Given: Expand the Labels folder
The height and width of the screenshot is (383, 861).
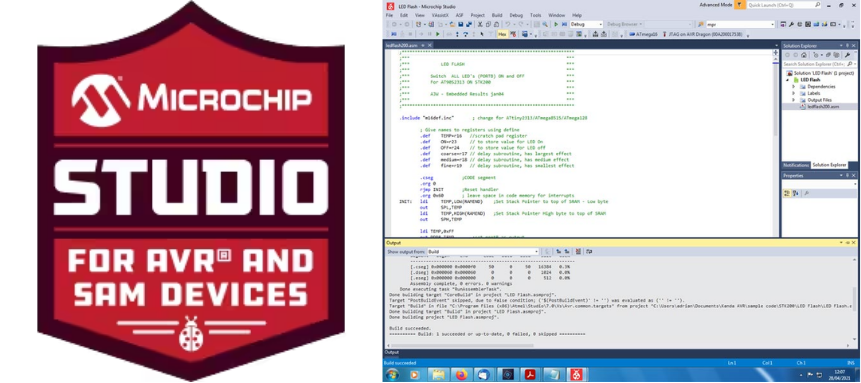Looking at the screenshot, I should (x=793, y=93).
